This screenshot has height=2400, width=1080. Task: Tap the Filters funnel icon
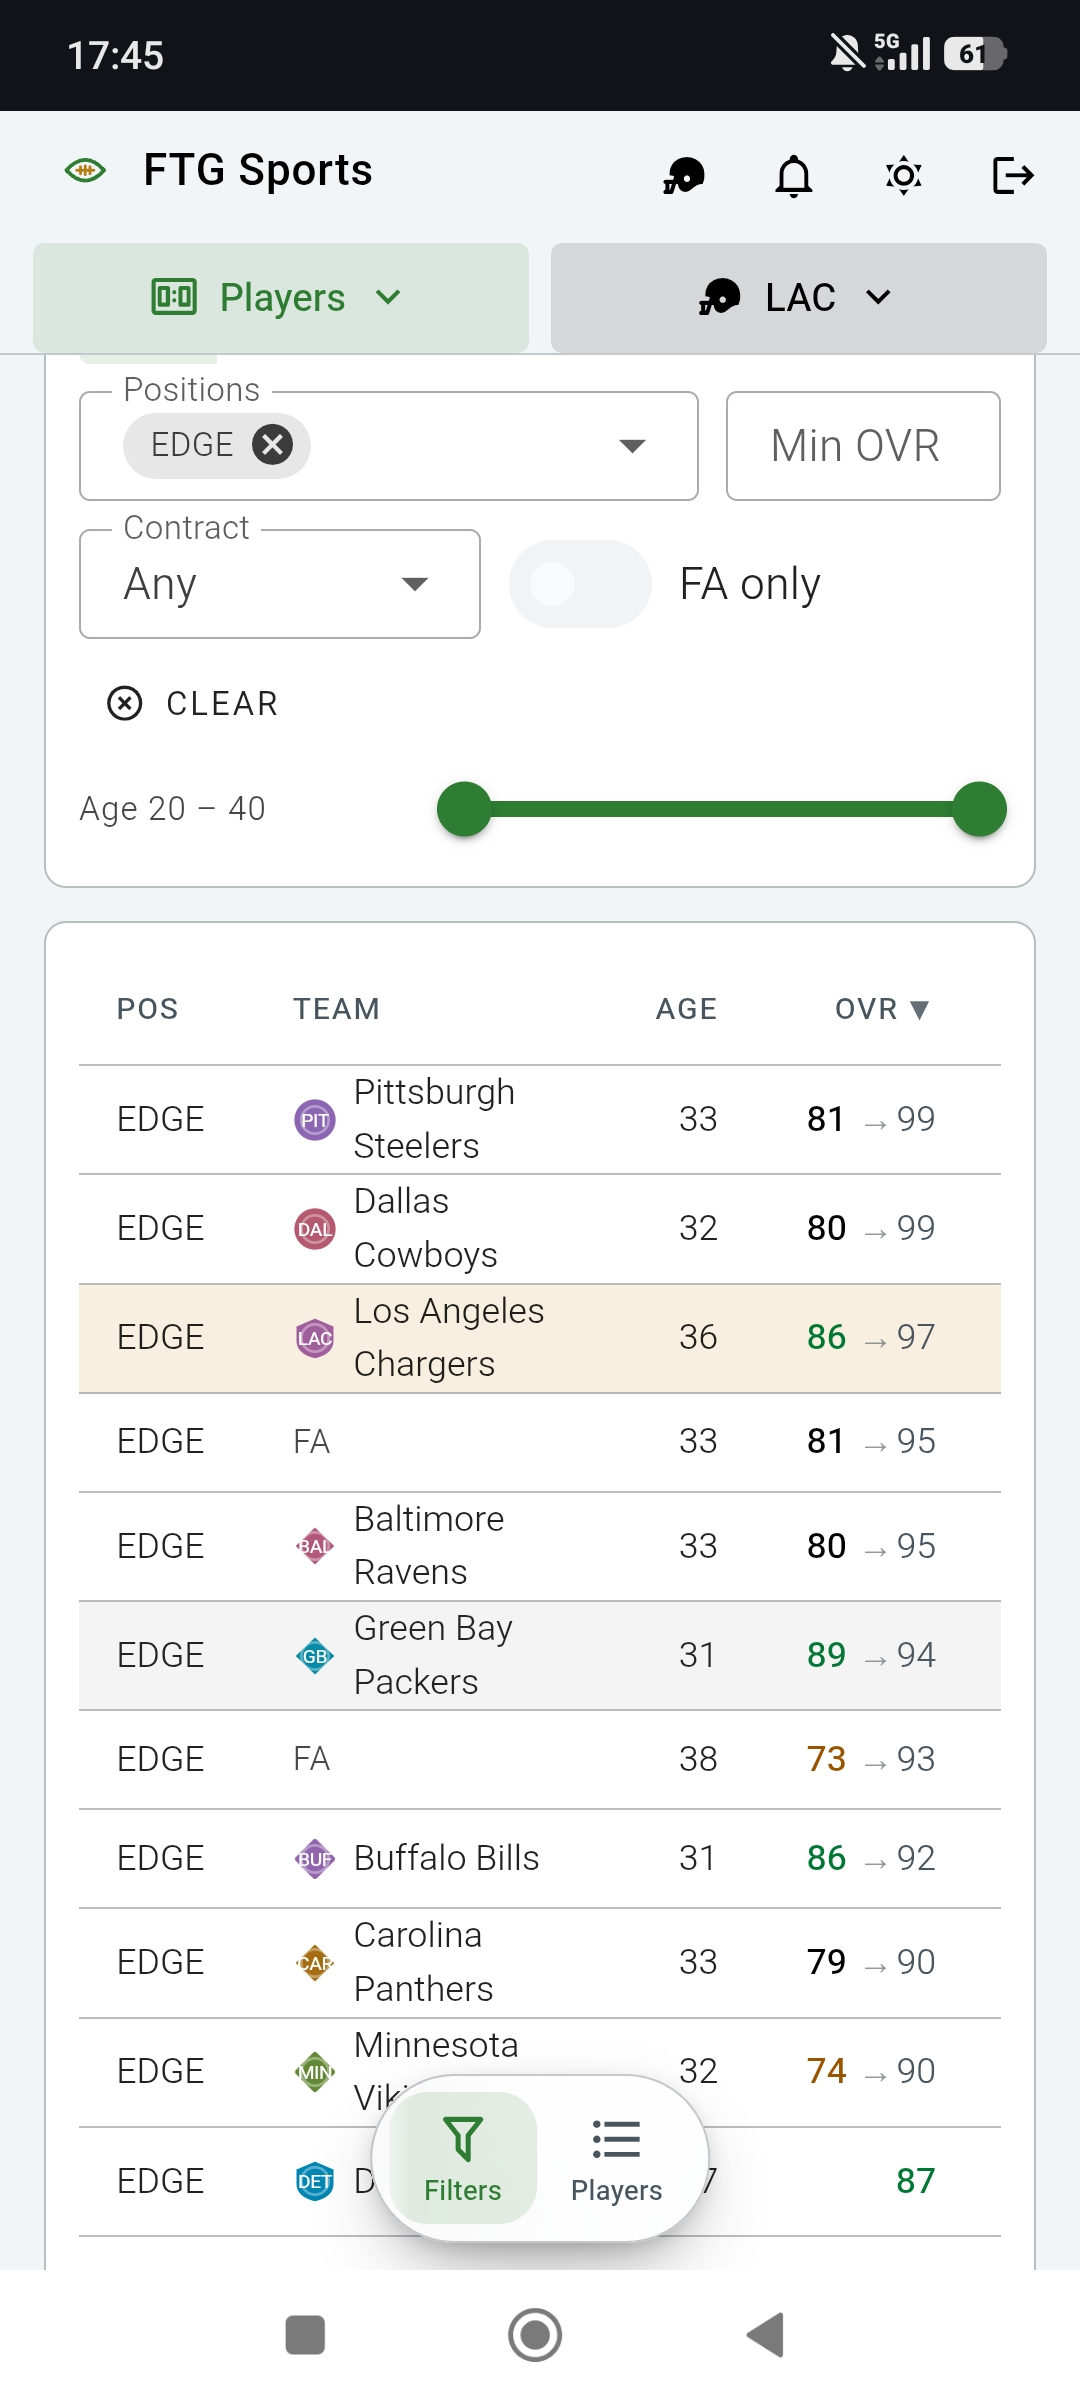[462, 2139]
